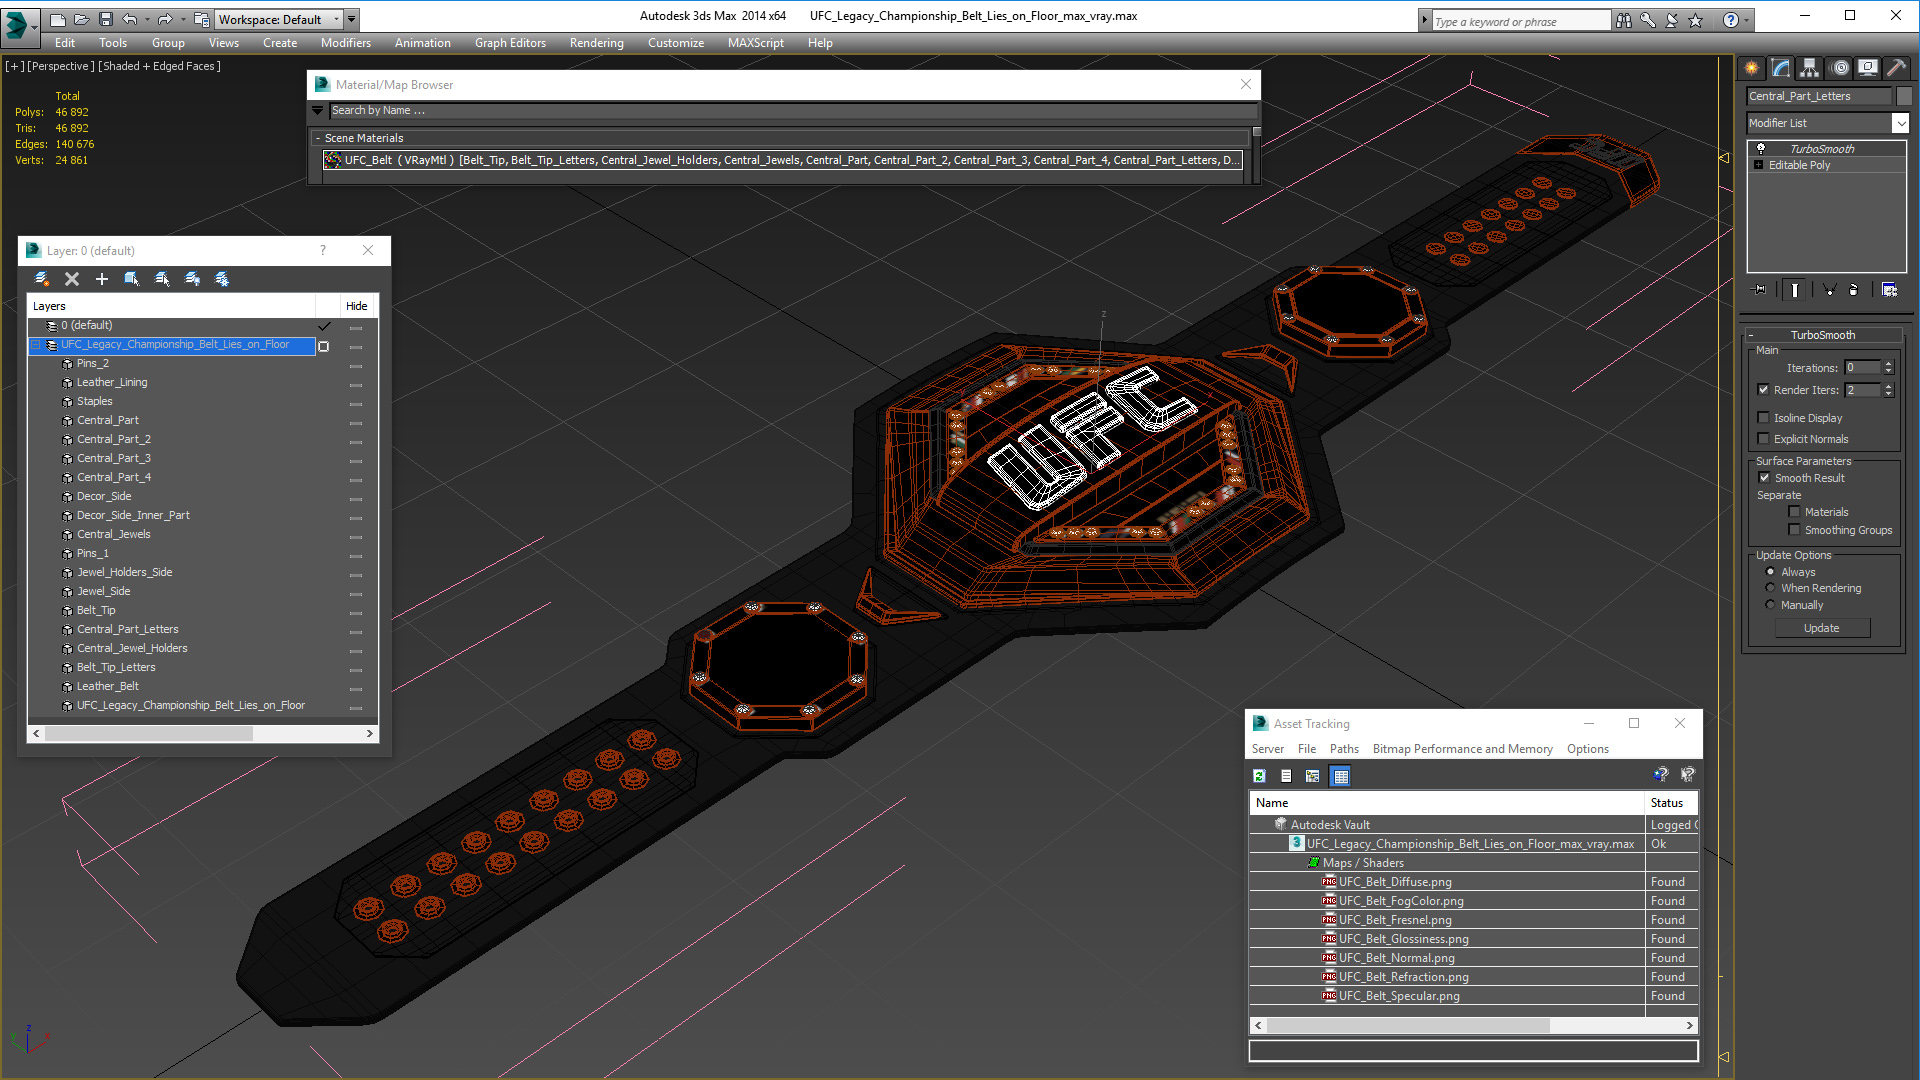Open the Modifier List dropdown
The height and width of the screenshot is (1080, 1920).
click(1899, 123)
